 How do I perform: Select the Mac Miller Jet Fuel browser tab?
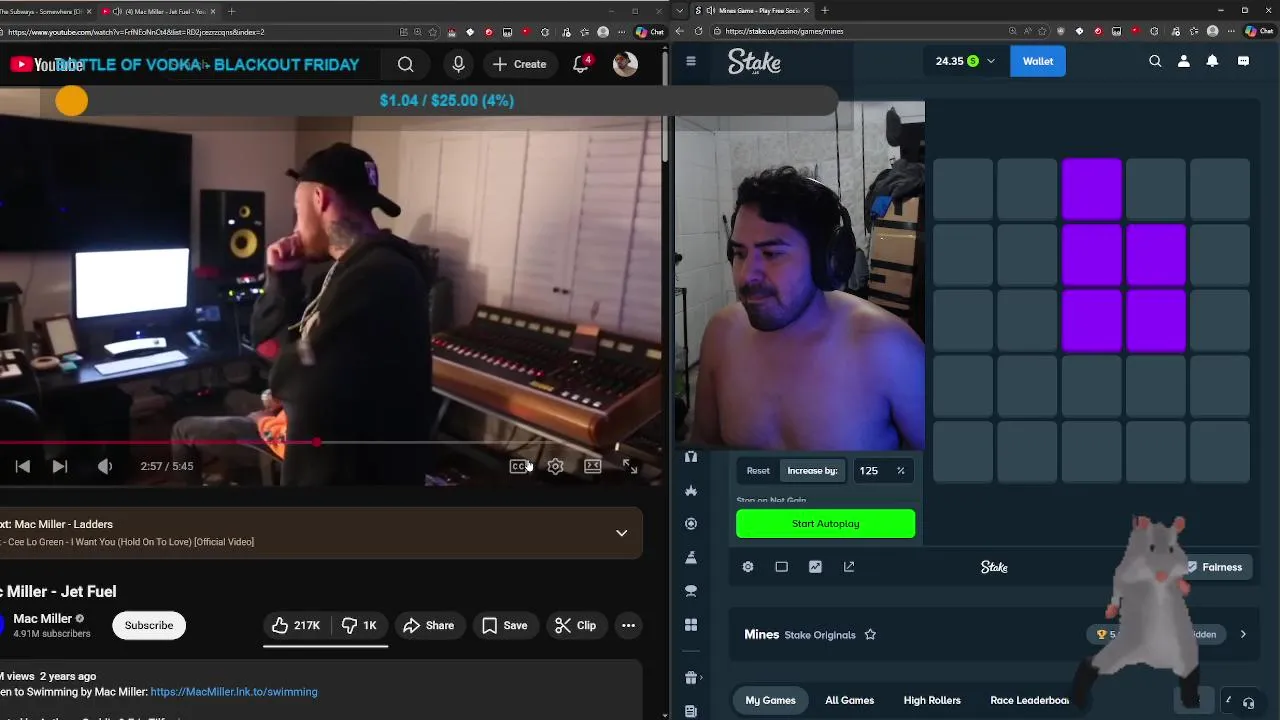(160, 11)
